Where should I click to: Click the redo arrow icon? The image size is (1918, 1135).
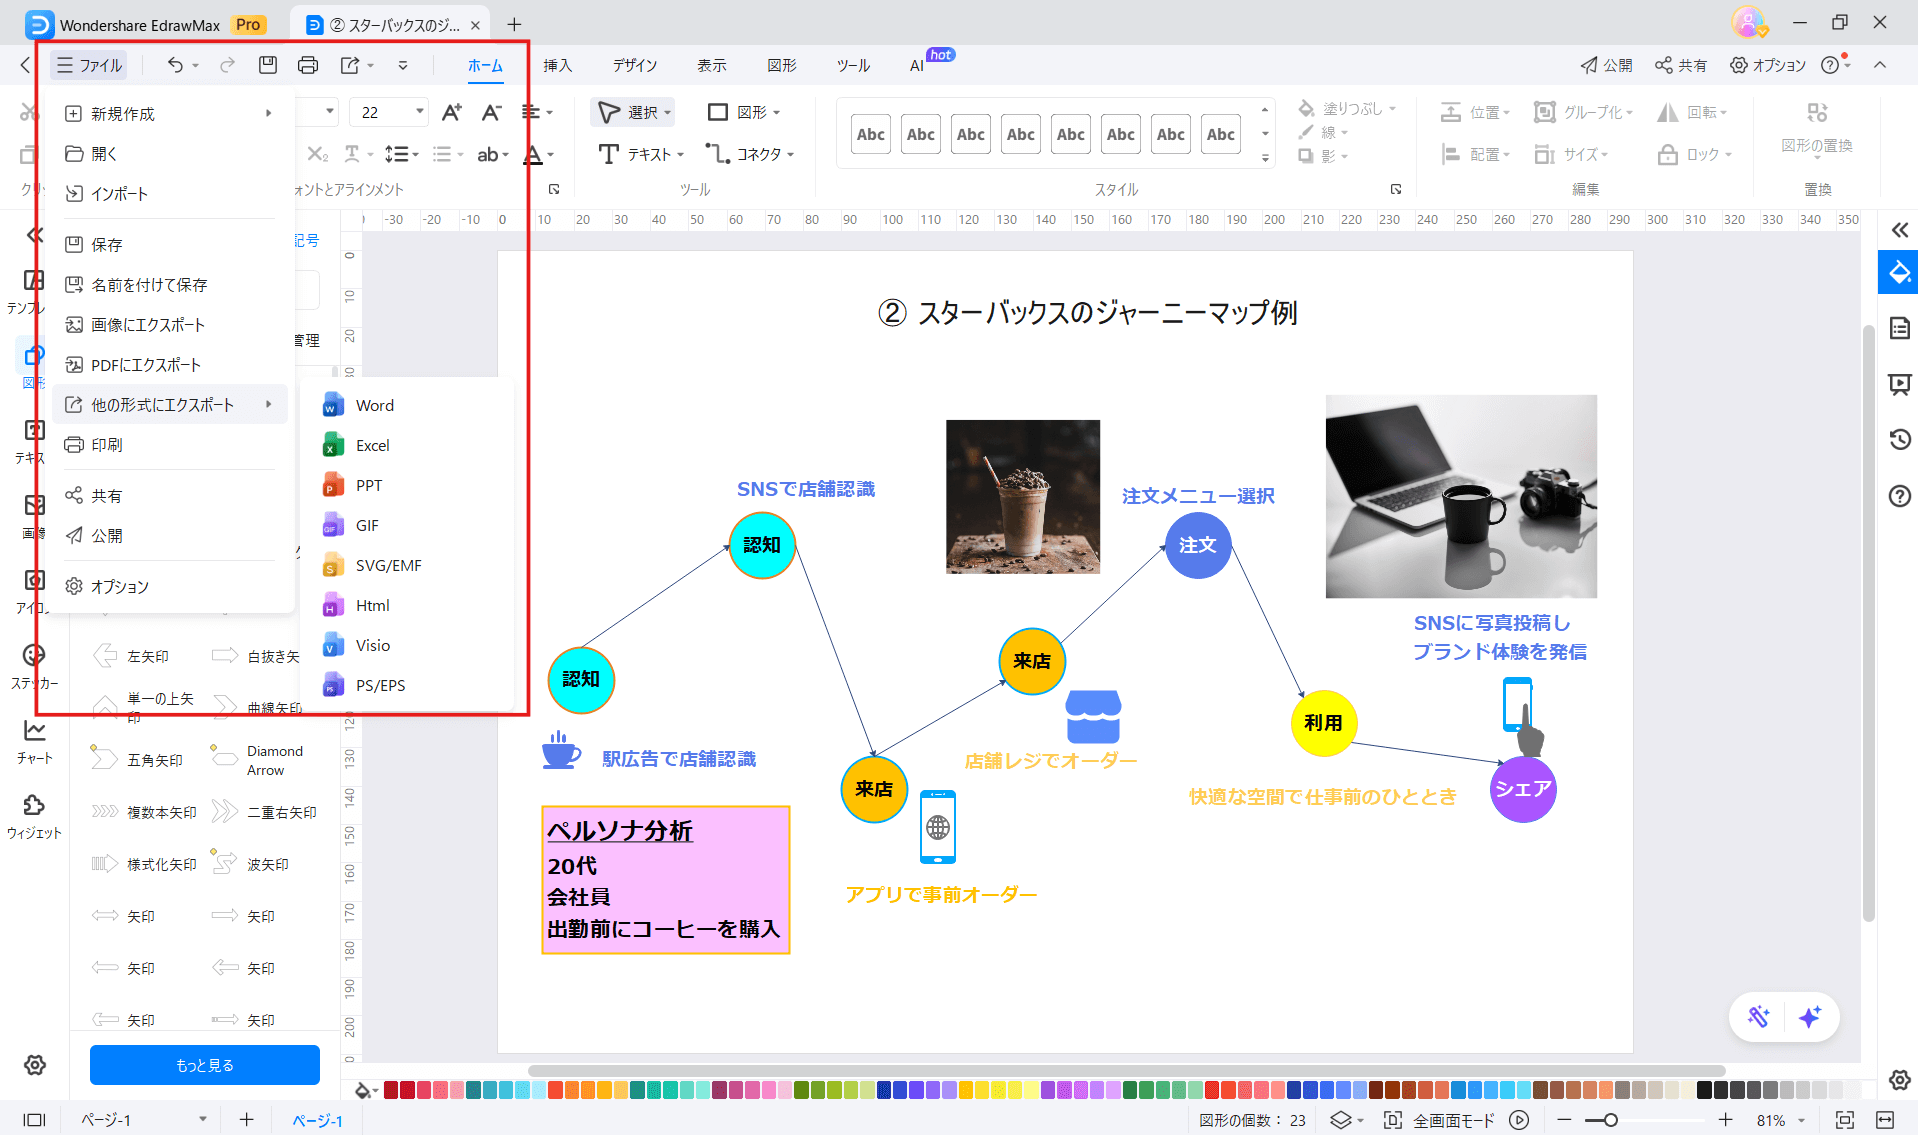(227, 65)
